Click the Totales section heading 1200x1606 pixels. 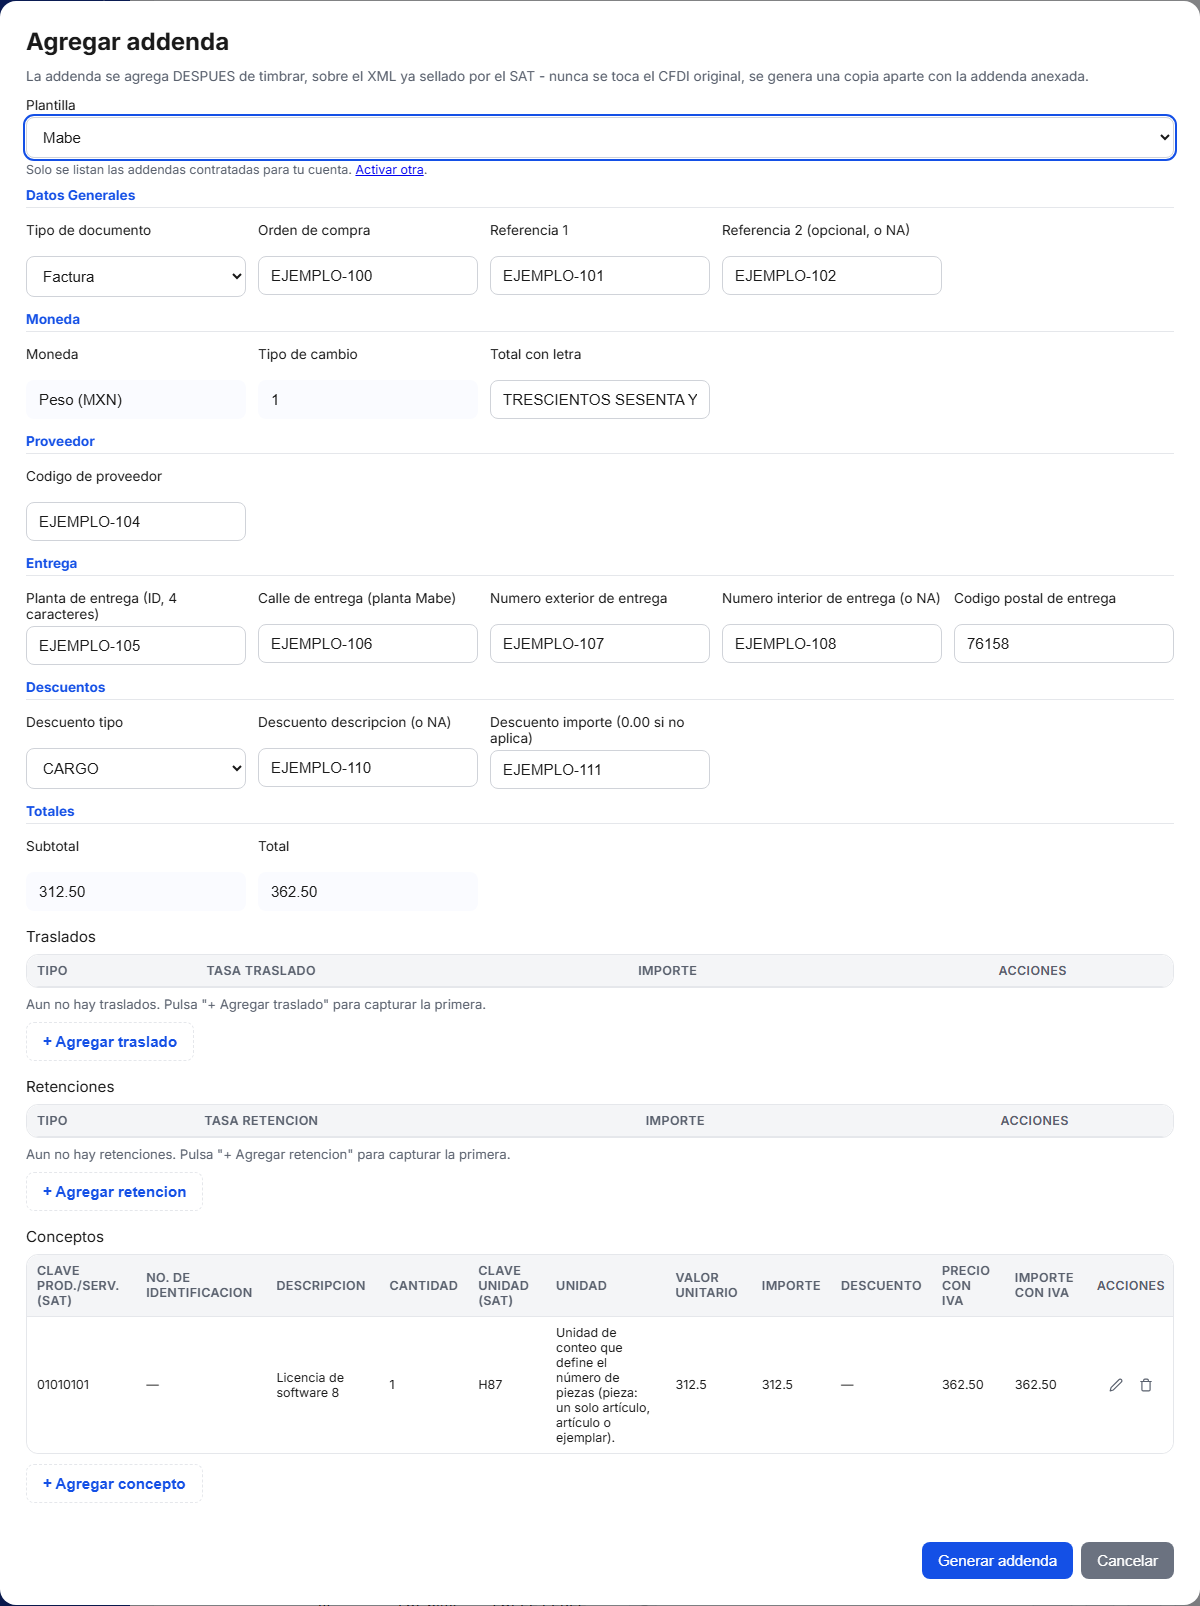pos(50,812)
